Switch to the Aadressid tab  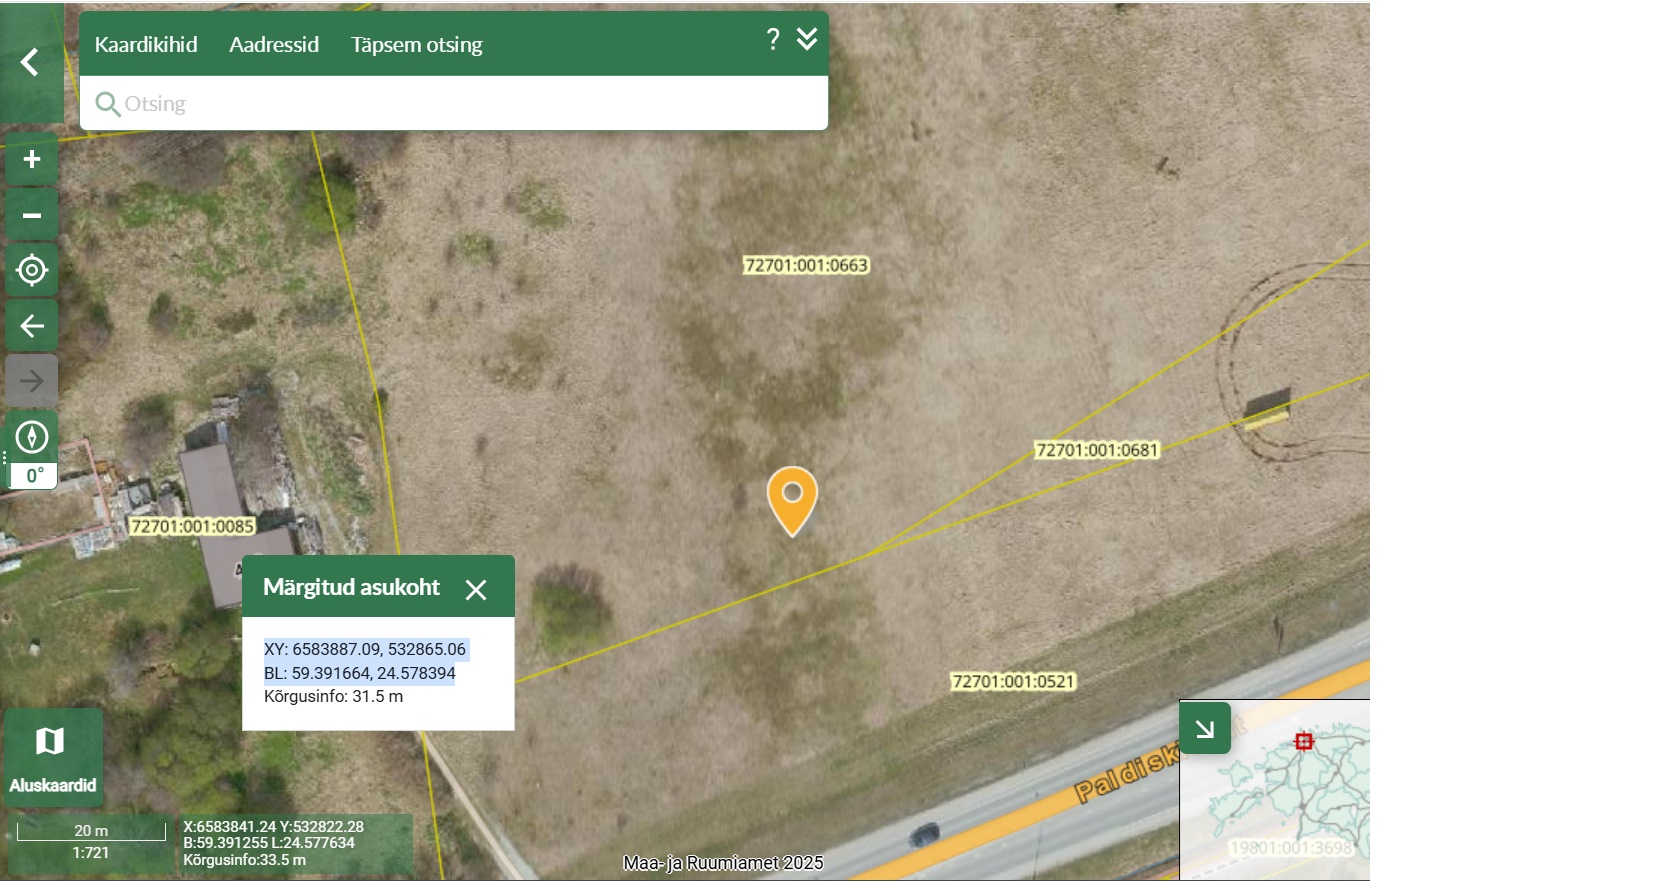click(x=274, y=44)
